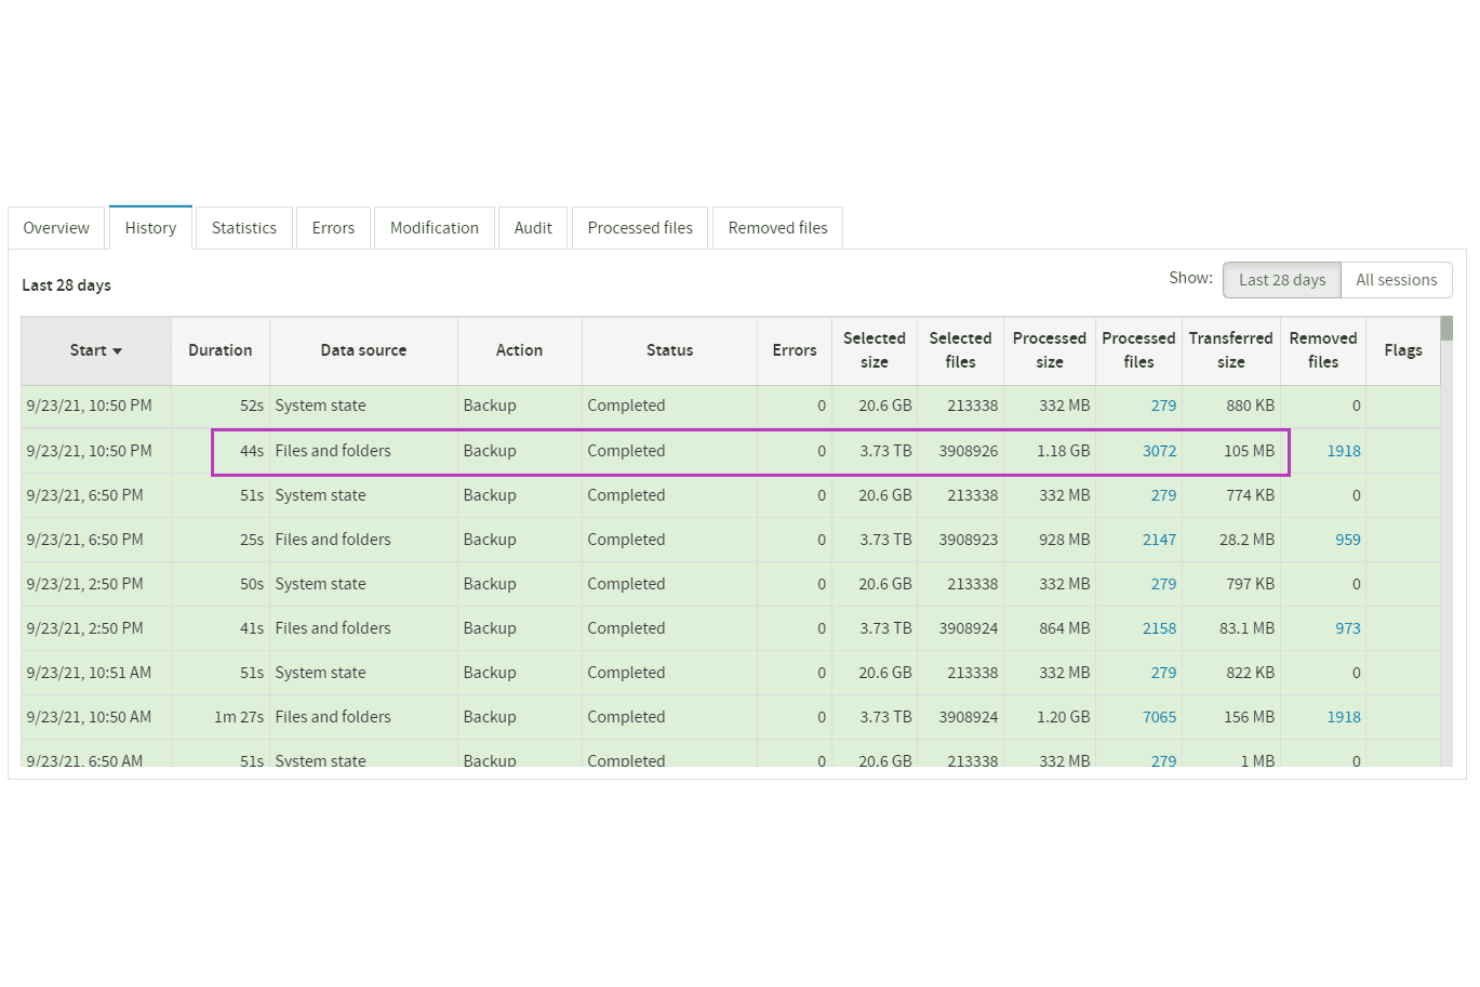The image size is (1480, 987).
Task: Sort by Processed files column header
Action: [1138, 350]
